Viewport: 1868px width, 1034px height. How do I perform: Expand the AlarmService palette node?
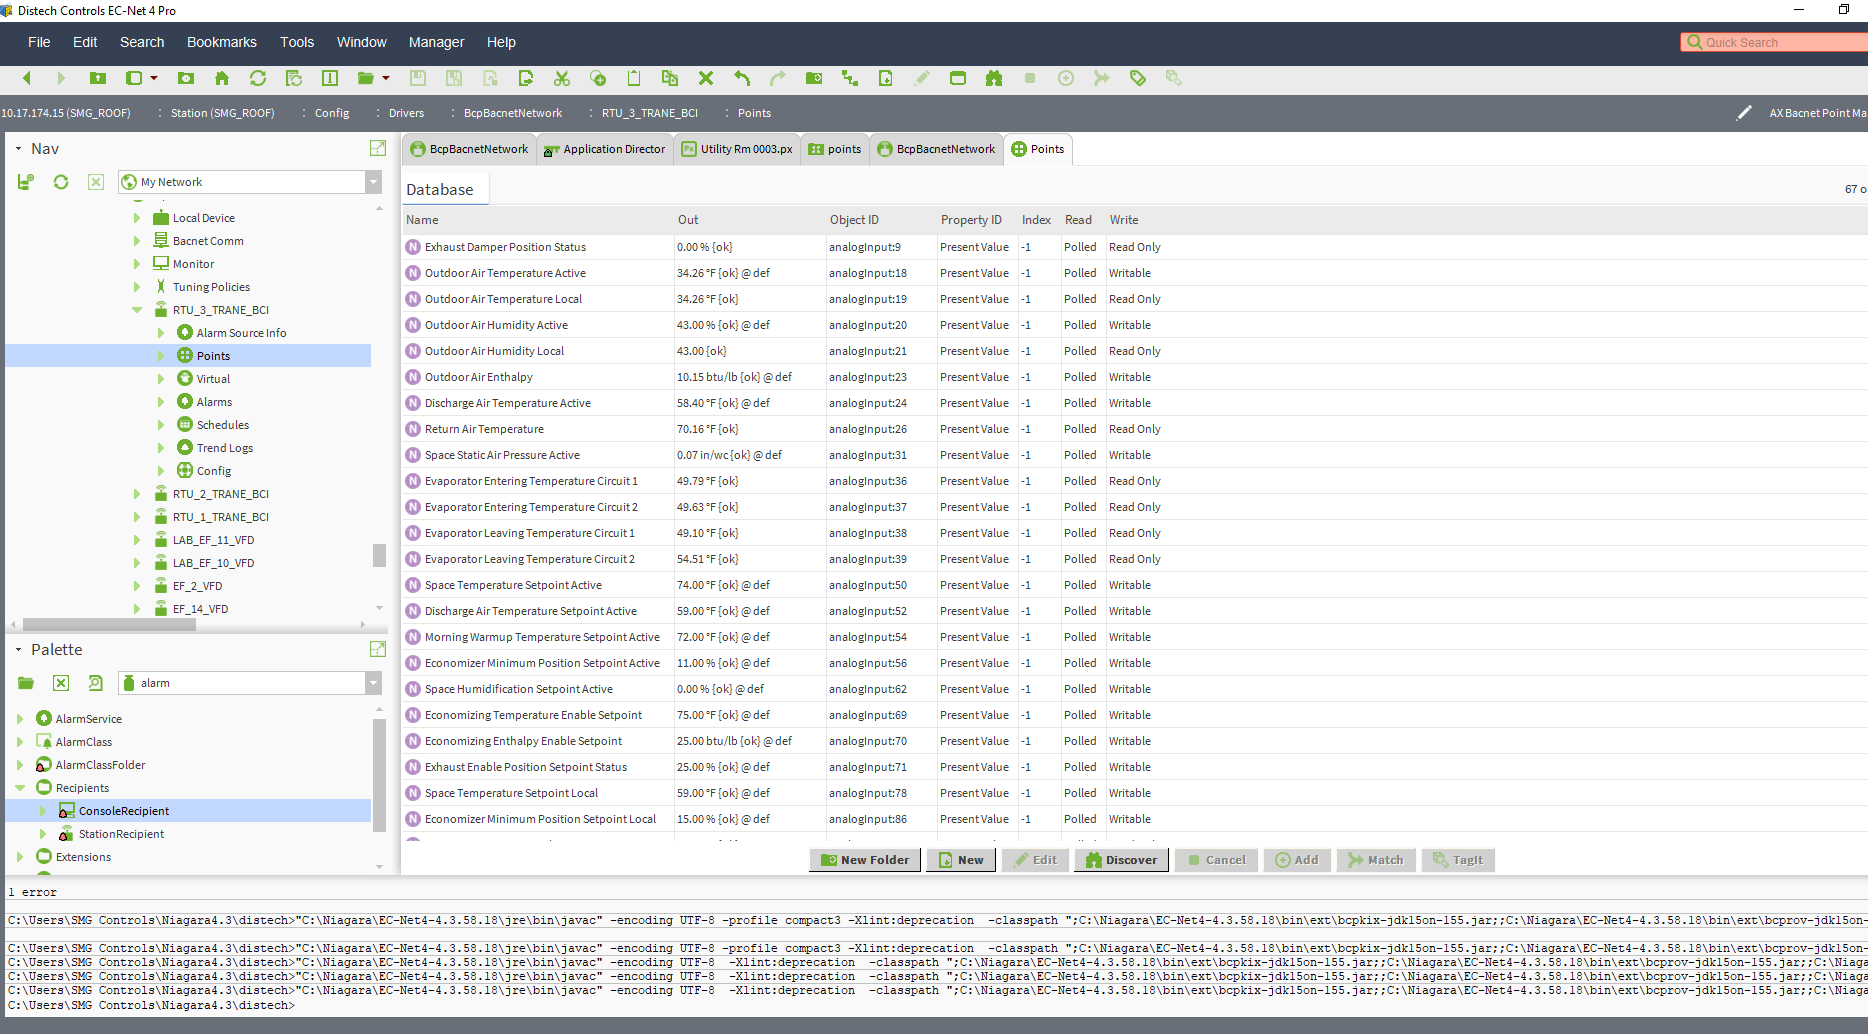click(x=20, y=719)
